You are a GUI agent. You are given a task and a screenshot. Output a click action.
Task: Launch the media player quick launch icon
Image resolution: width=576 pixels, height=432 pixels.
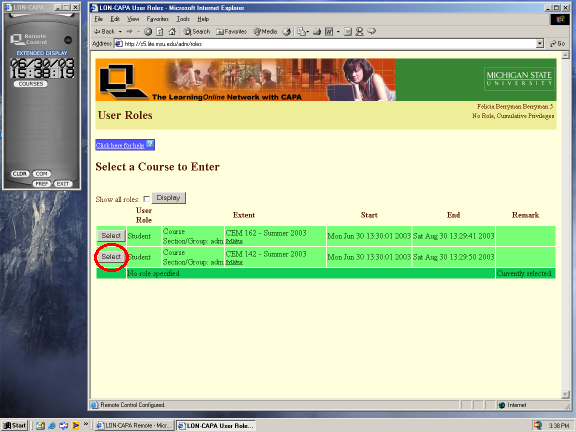point(75,425)
